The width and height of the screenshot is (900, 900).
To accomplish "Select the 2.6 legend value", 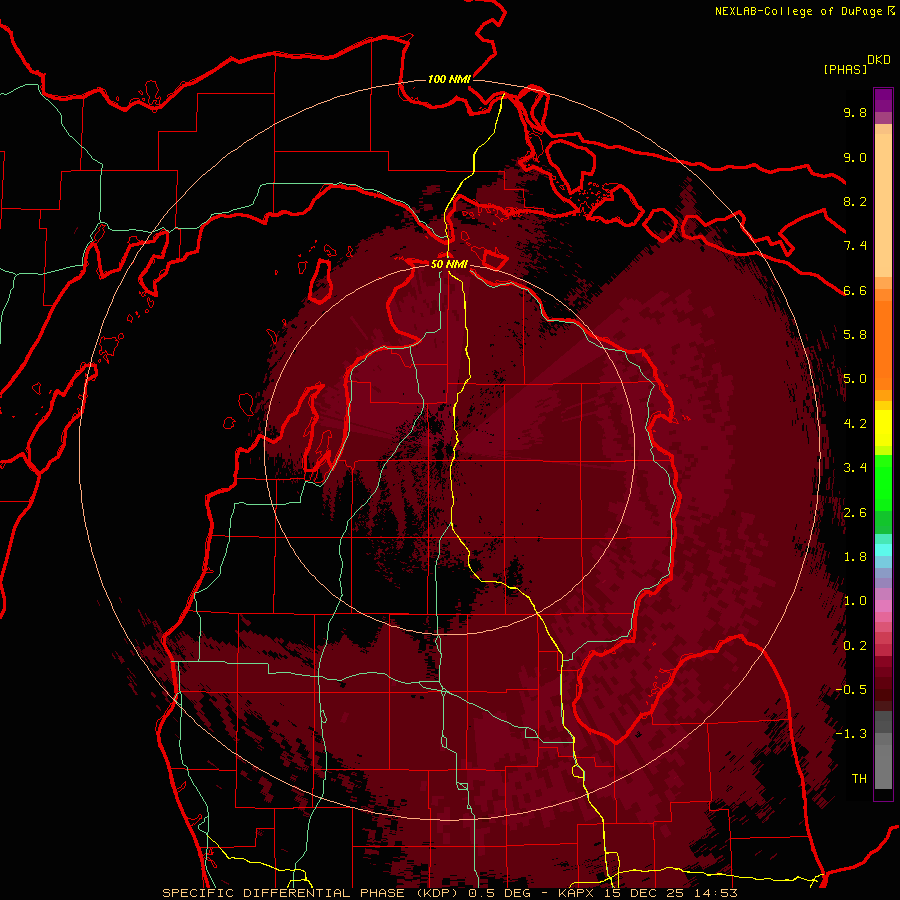I will pos(855,513).
